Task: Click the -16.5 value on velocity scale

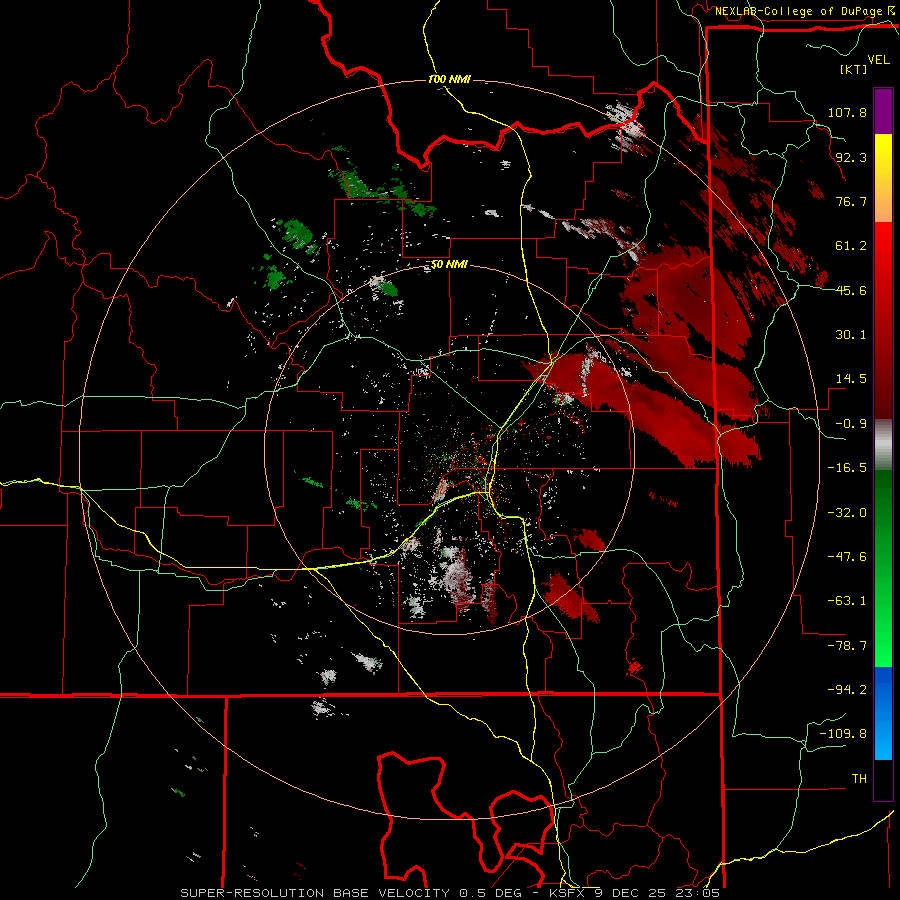Action: (847, 468)
